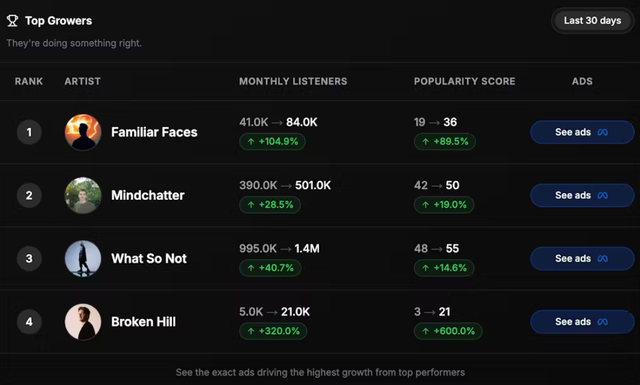Click Meta icon in Broken Hill ads button
Viewport: 640px width, 385px height.
click(x=602, y=322)
